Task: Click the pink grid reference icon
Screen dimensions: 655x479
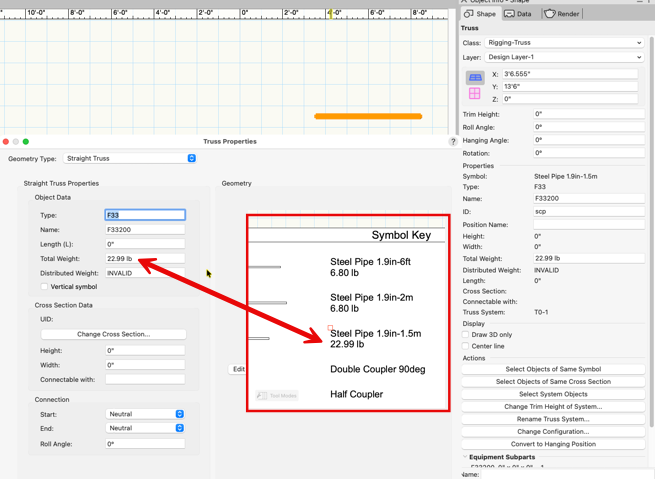Action: [475, 94]
